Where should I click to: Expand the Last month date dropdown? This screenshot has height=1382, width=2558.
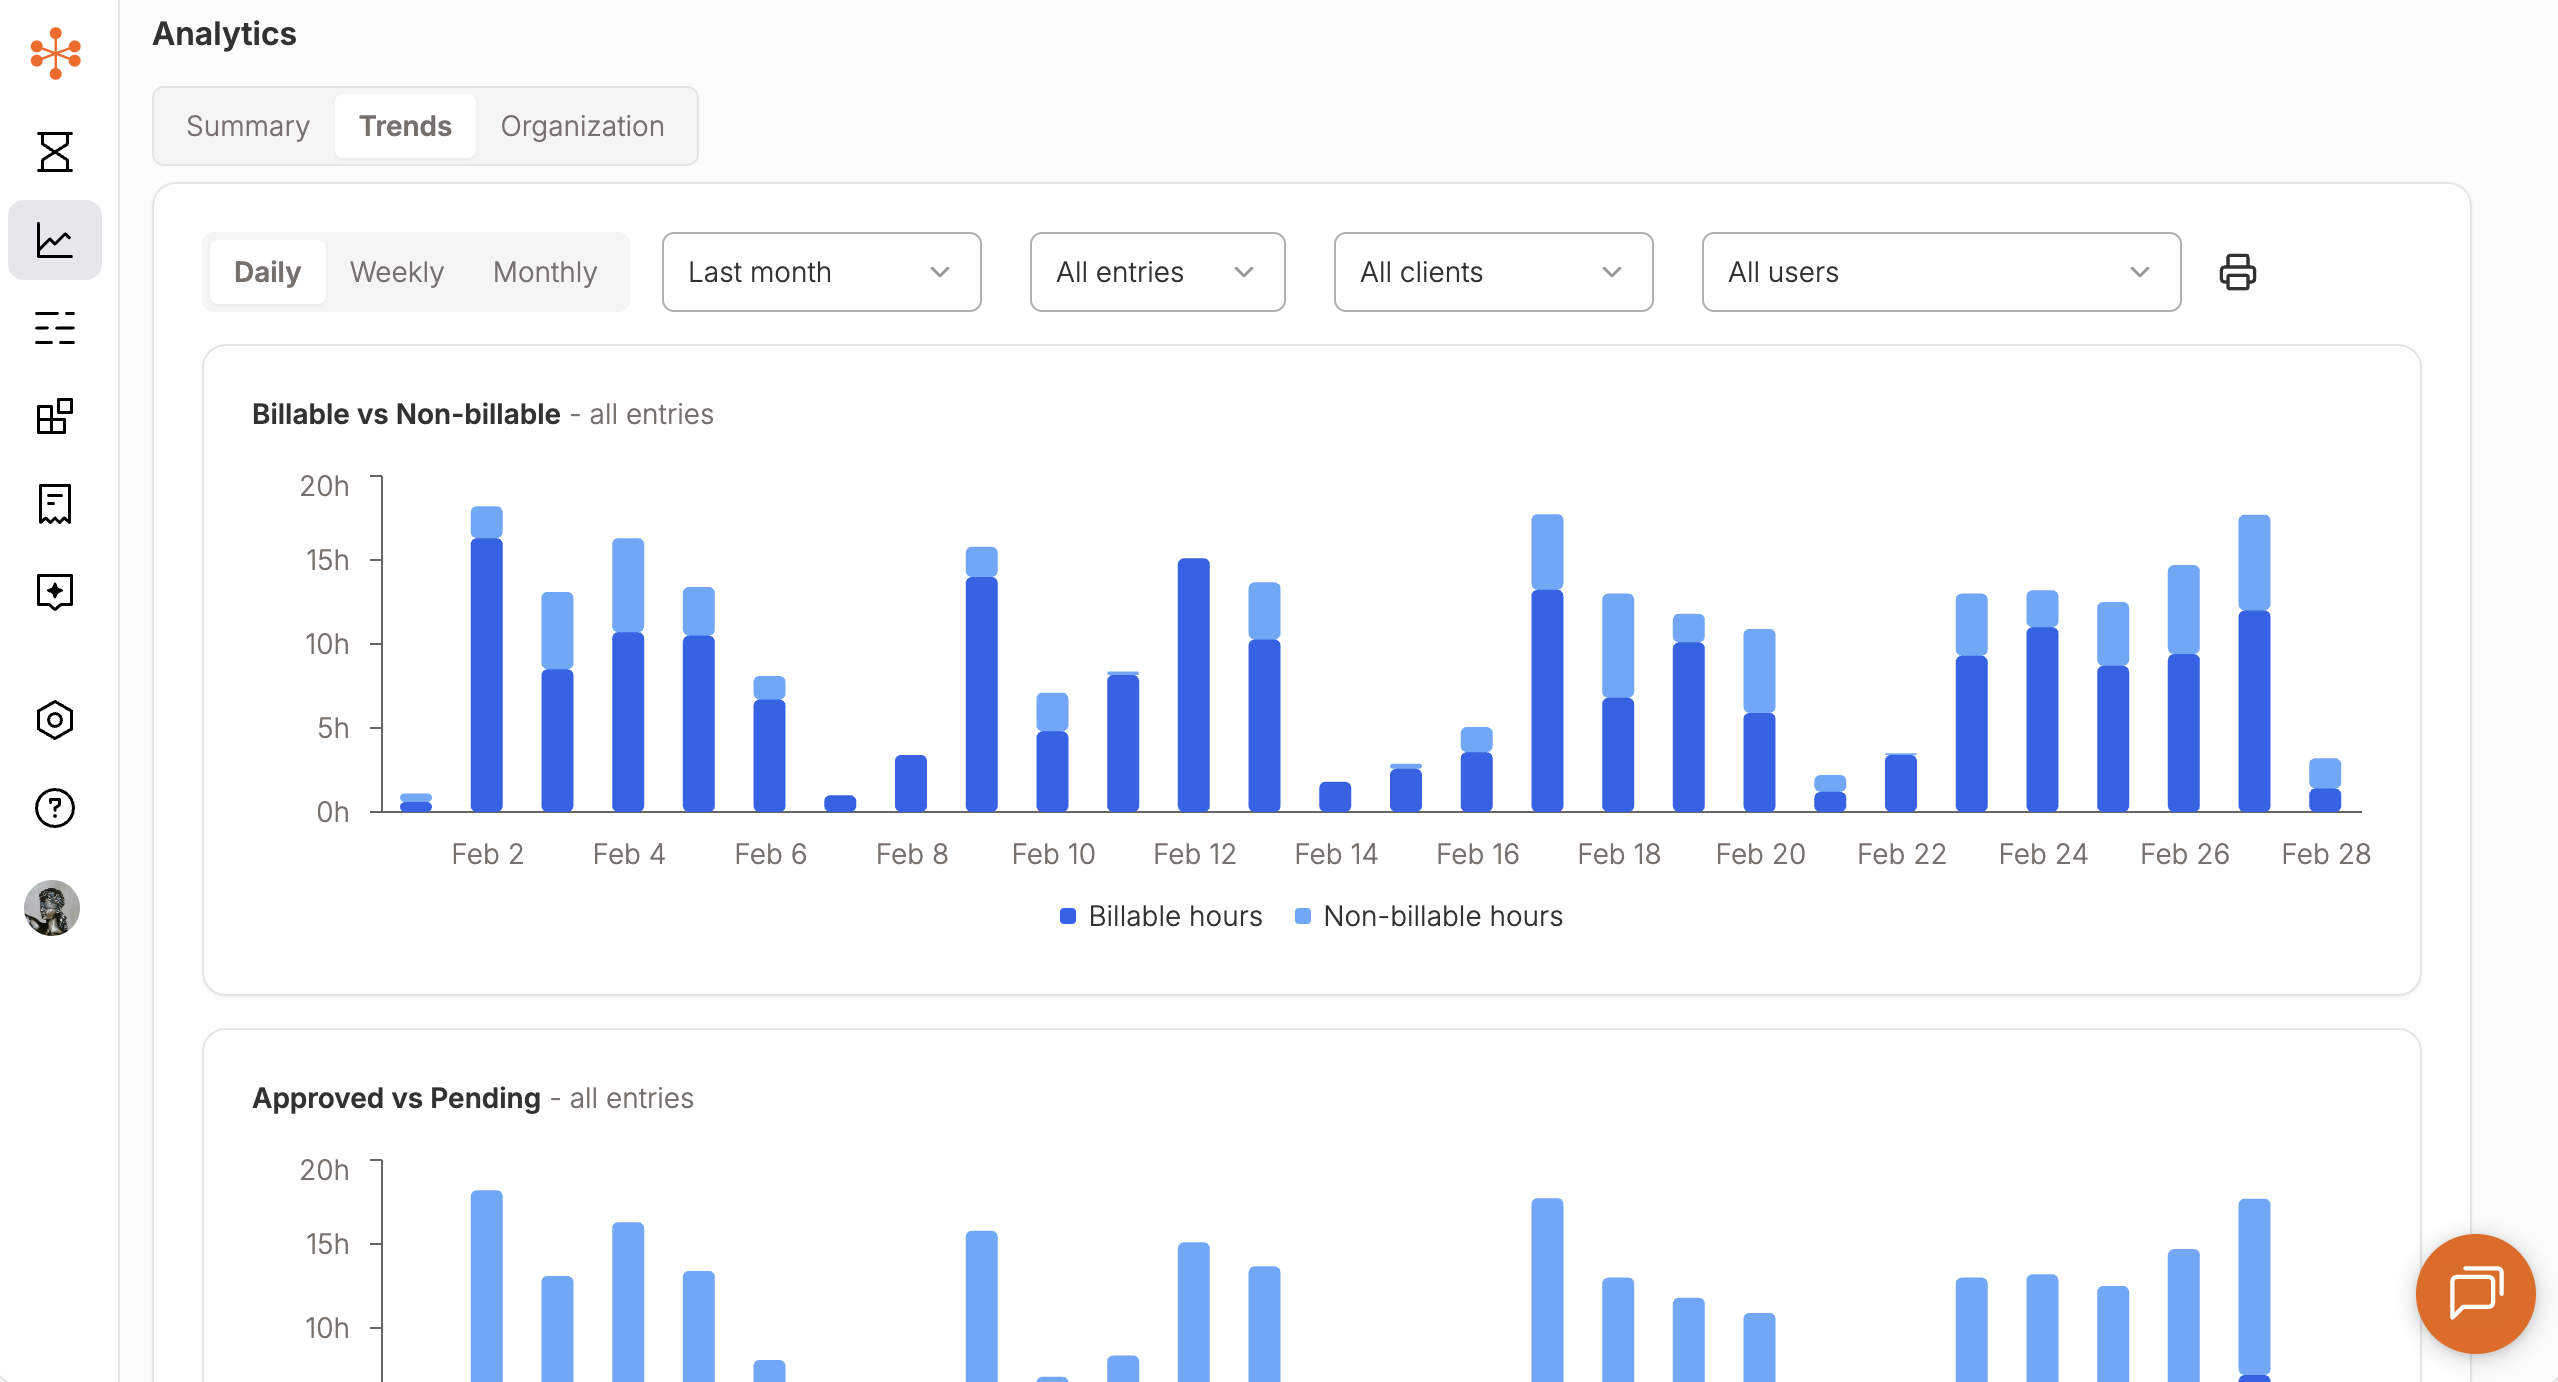coord(820,272)
